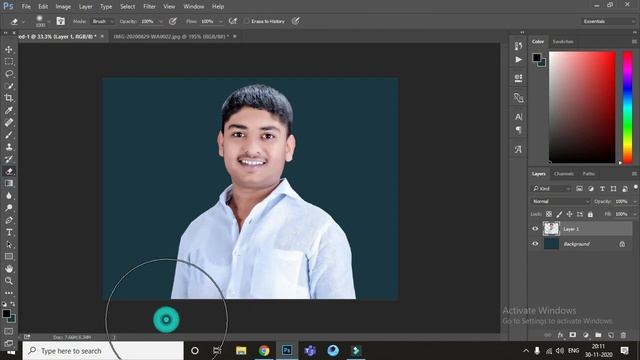The image size is (640, 360).
Task: Click the Add layer style fx icon
Action: coord(560,335)
